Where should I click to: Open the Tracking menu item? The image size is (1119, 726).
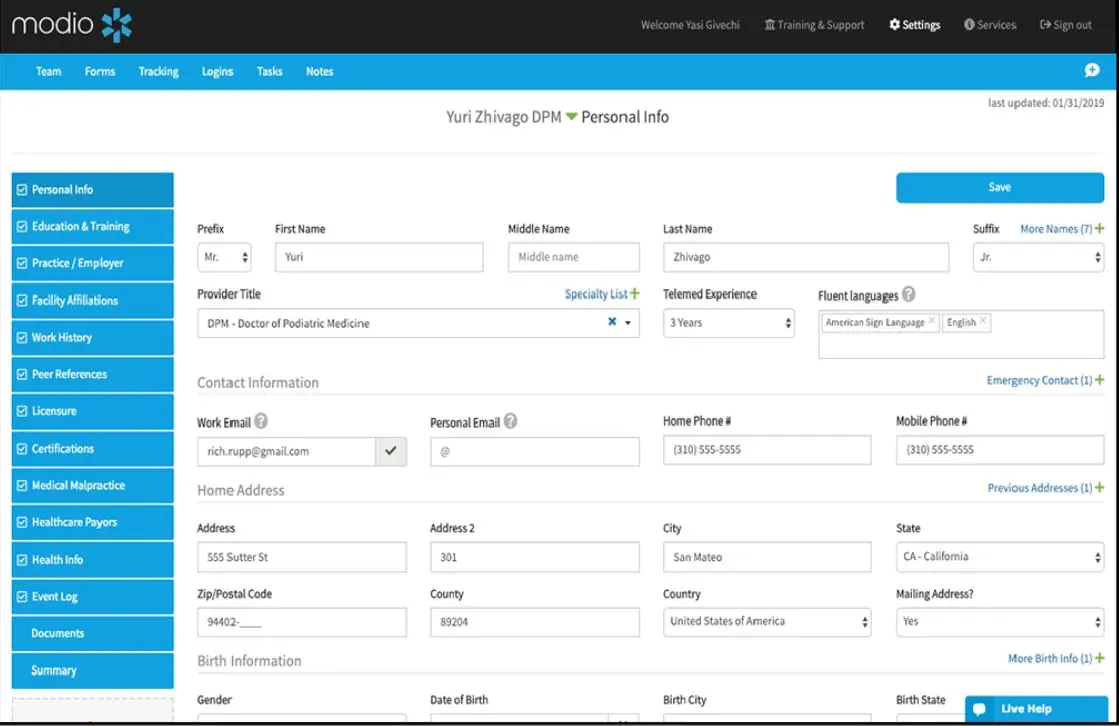tap(158, 71)
